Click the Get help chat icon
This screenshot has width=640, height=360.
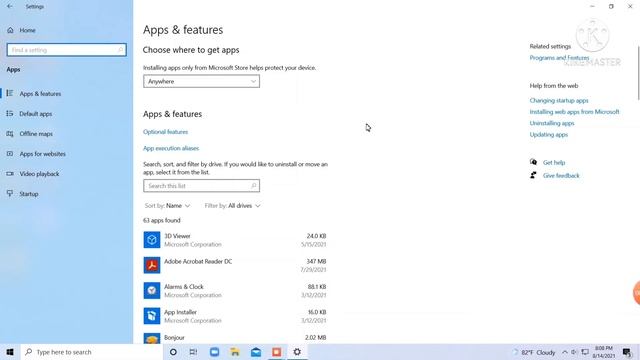[533, 162]
